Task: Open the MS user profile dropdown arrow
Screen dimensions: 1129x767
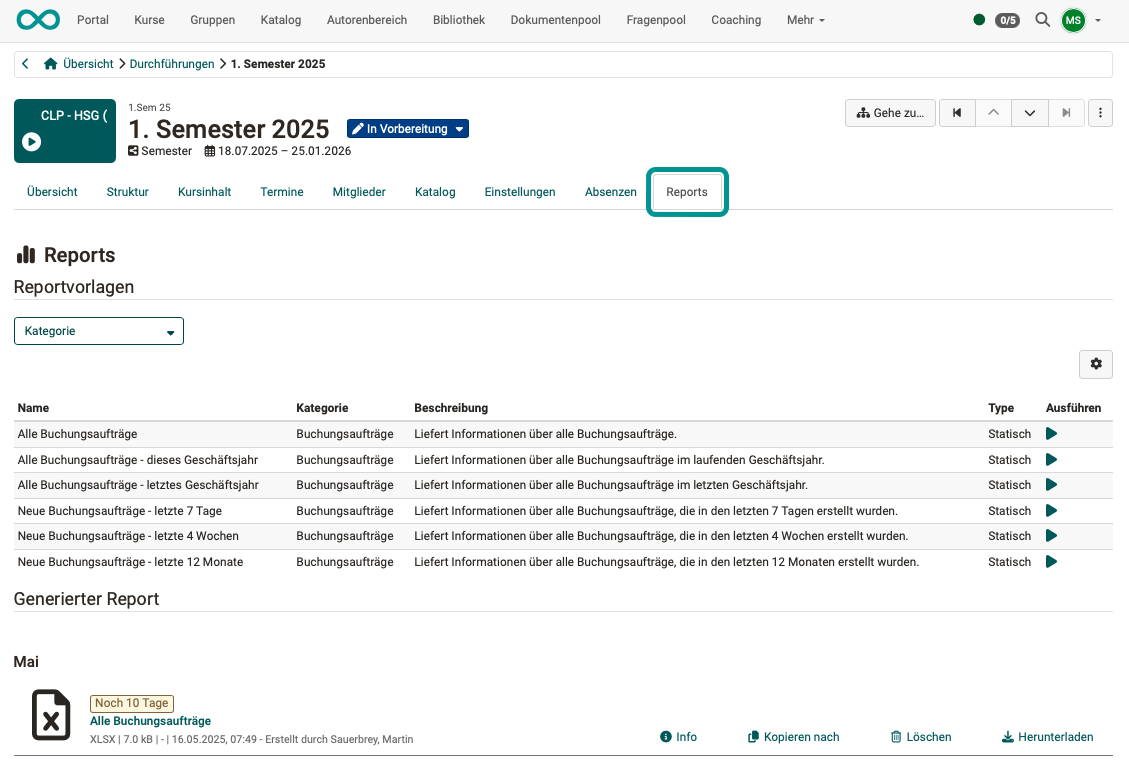Action: coord(1097,20)
